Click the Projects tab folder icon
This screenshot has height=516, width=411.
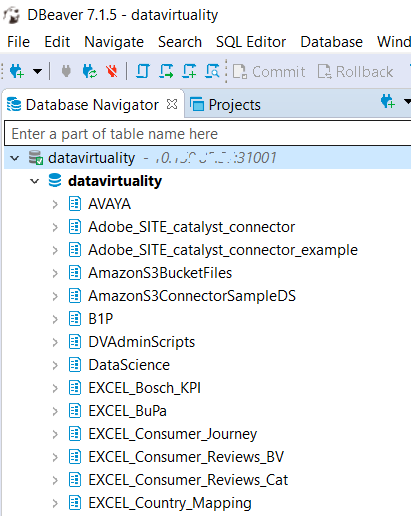[197, 104]
